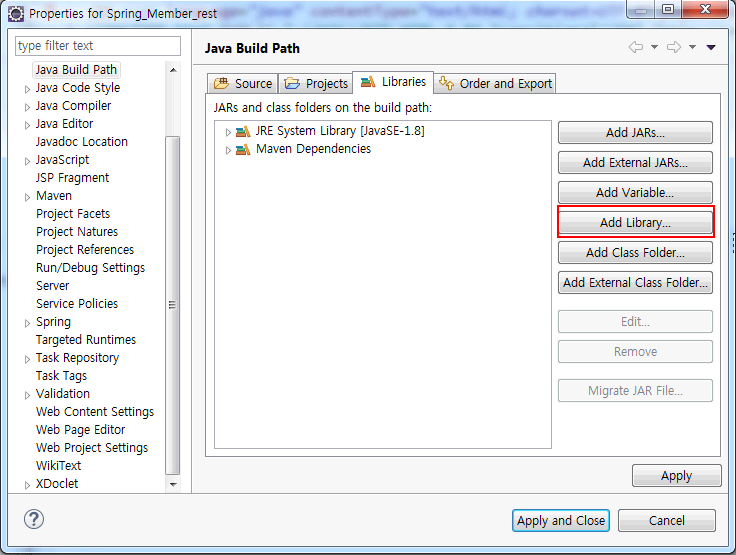Viewport: 736px width, 555px height.
Task: Expand Java Compiler category
Action: click(x=27, y=107)
